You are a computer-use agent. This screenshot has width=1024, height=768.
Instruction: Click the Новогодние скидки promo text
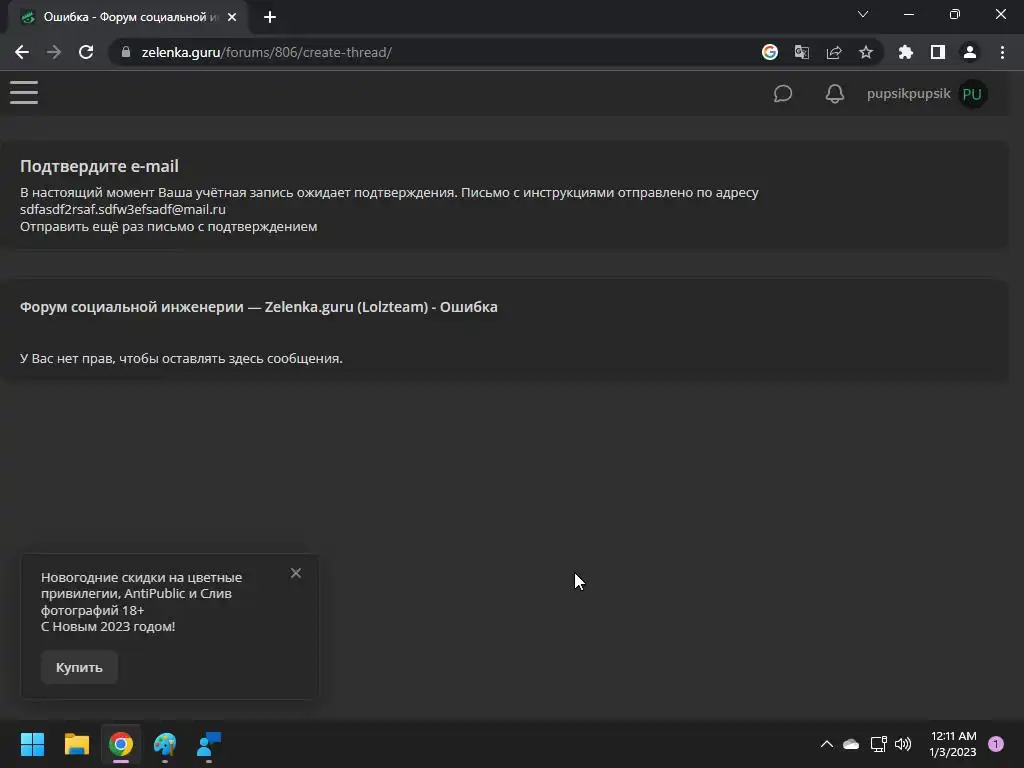coord(141,602)
